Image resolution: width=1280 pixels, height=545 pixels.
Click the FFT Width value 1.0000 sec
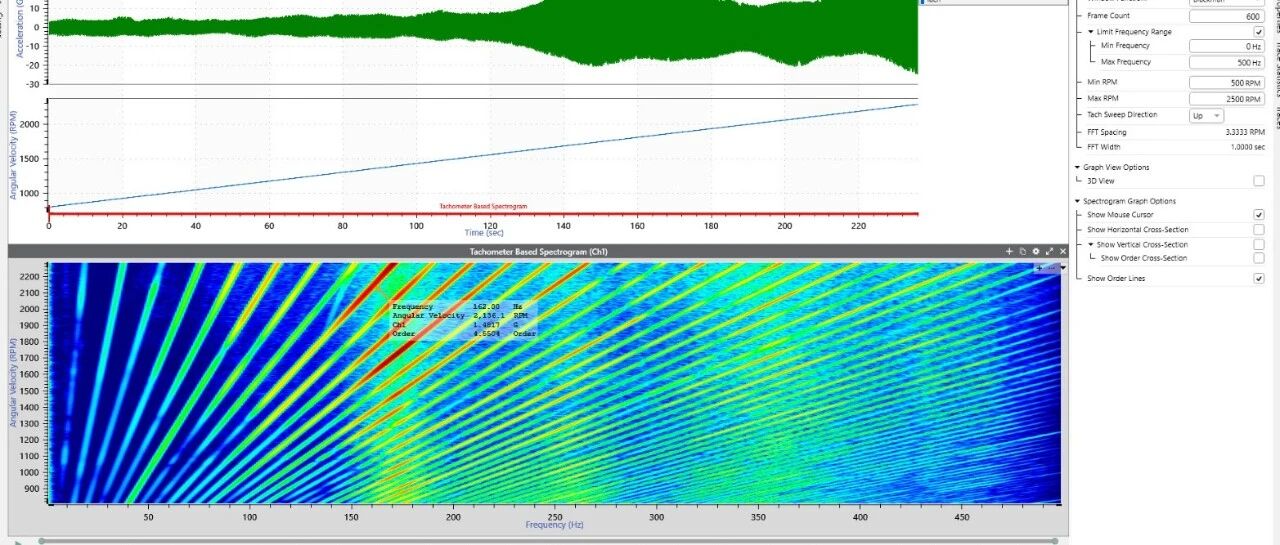pos(1248,147)
